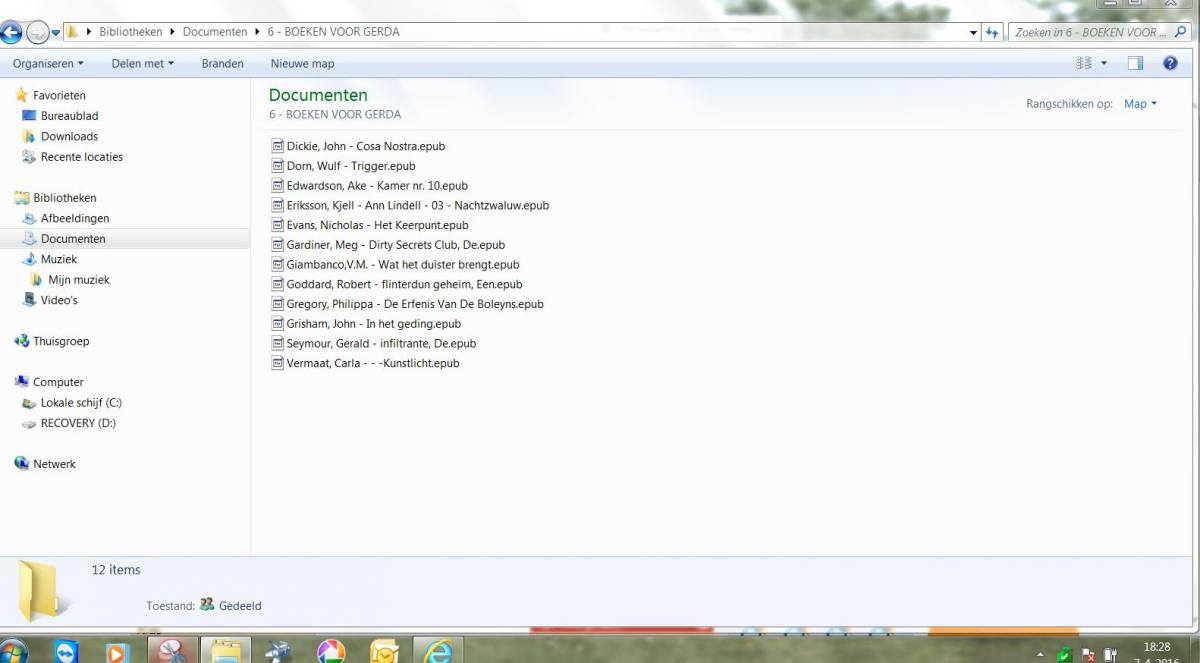Click the Gedeeld status in details pane
Image resolution: width=1200 pixels, height=663 pixels.
(x=240, y=605)
